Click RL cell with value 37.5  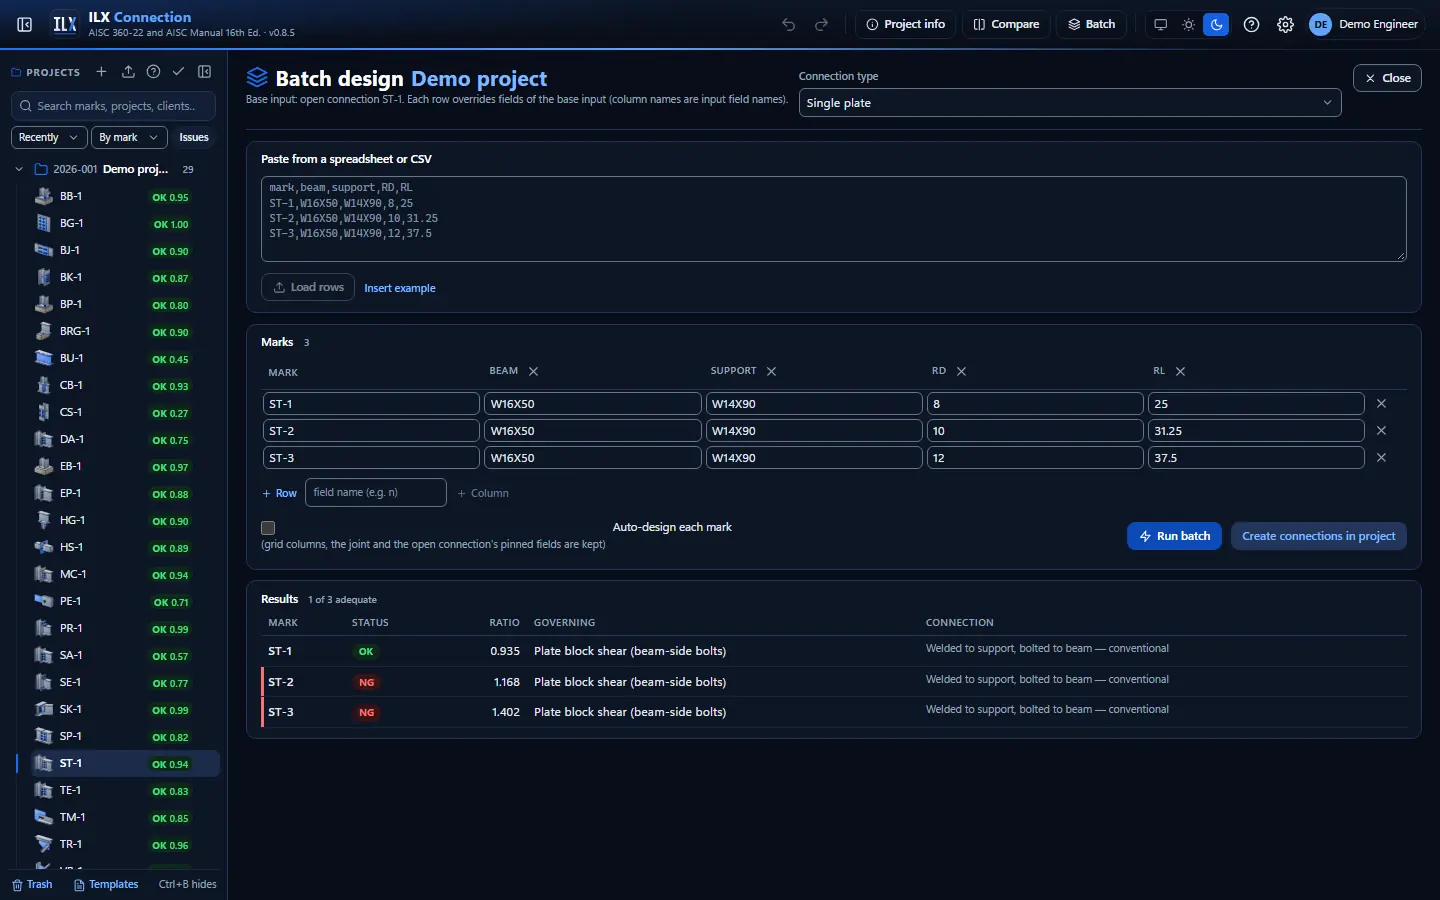point(1256,458)
